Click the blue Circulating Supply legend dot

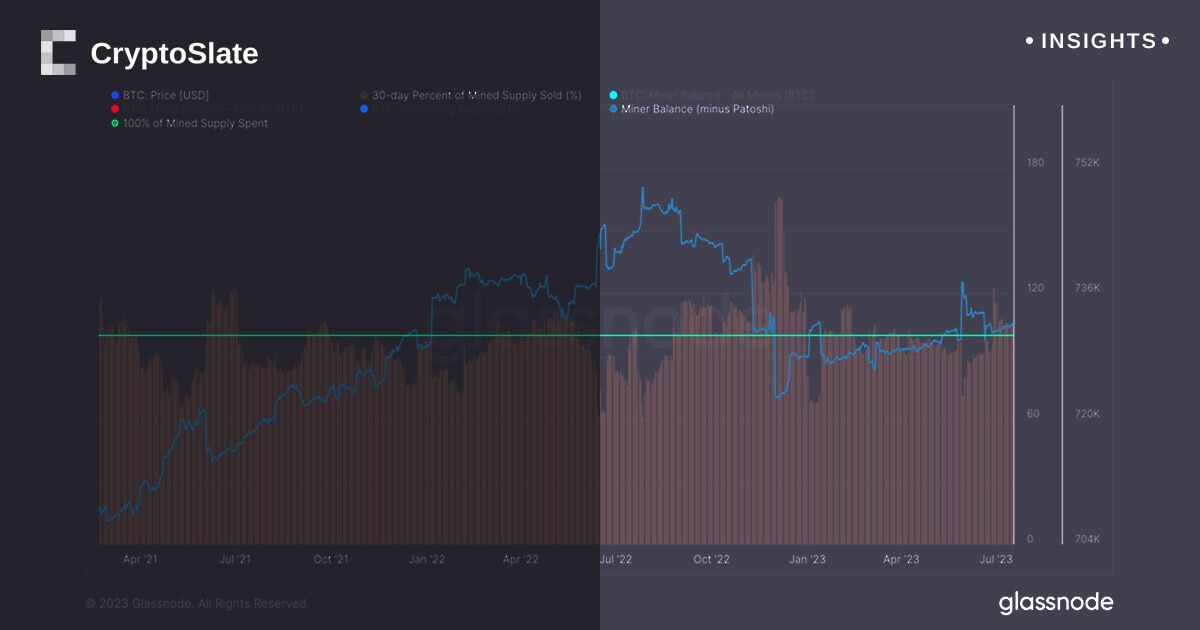pyautogui.click(x=365, y=109)
